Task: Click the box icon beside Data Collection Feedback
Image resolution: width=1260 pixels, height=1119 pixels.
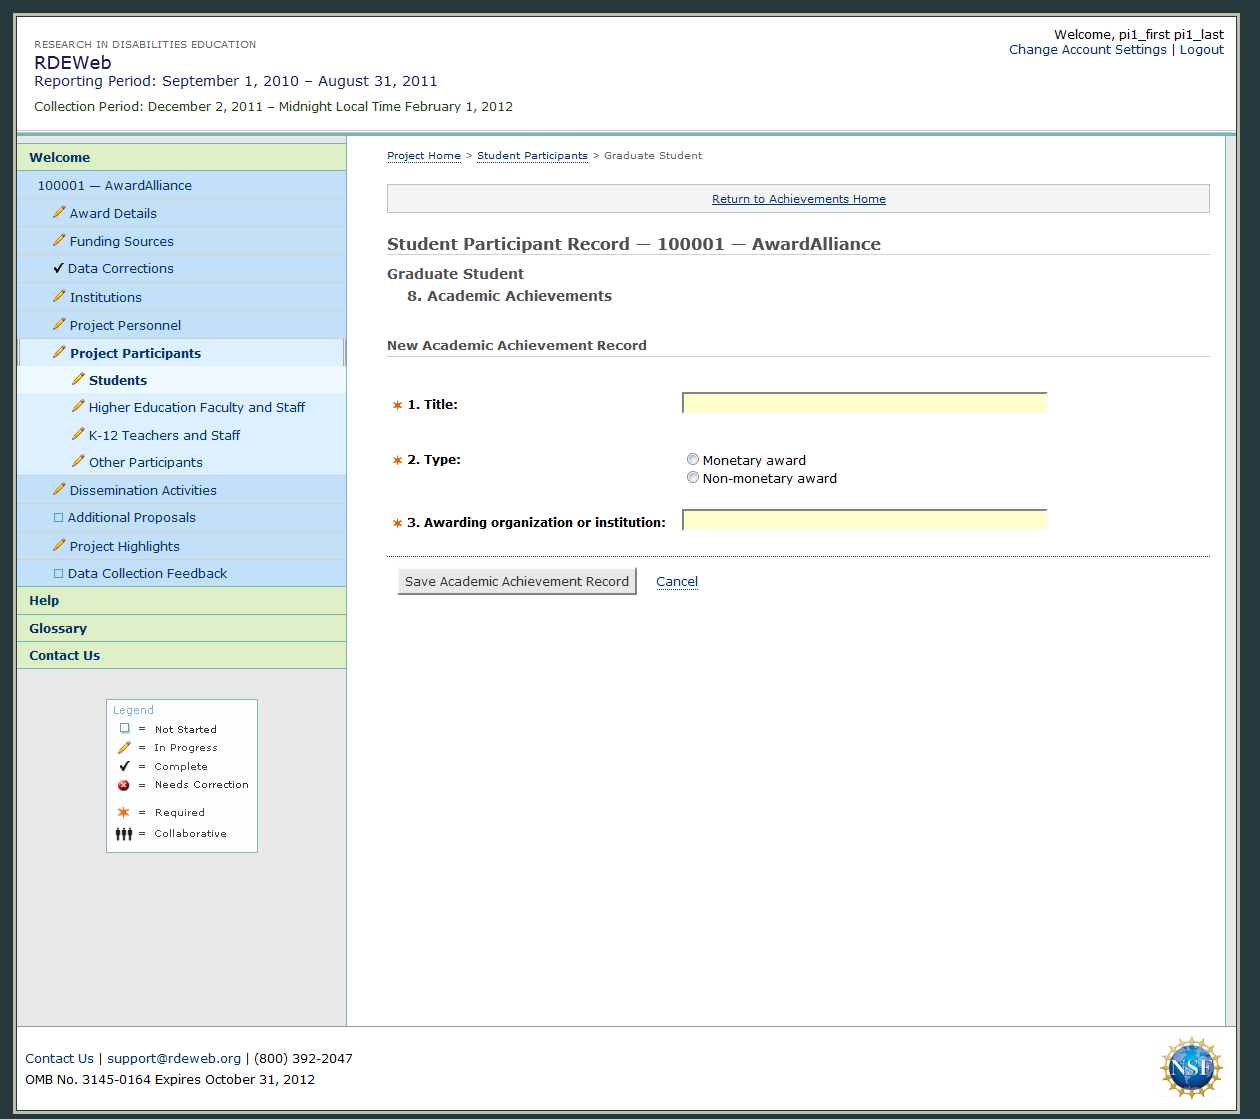Action: tap(58, 574)
